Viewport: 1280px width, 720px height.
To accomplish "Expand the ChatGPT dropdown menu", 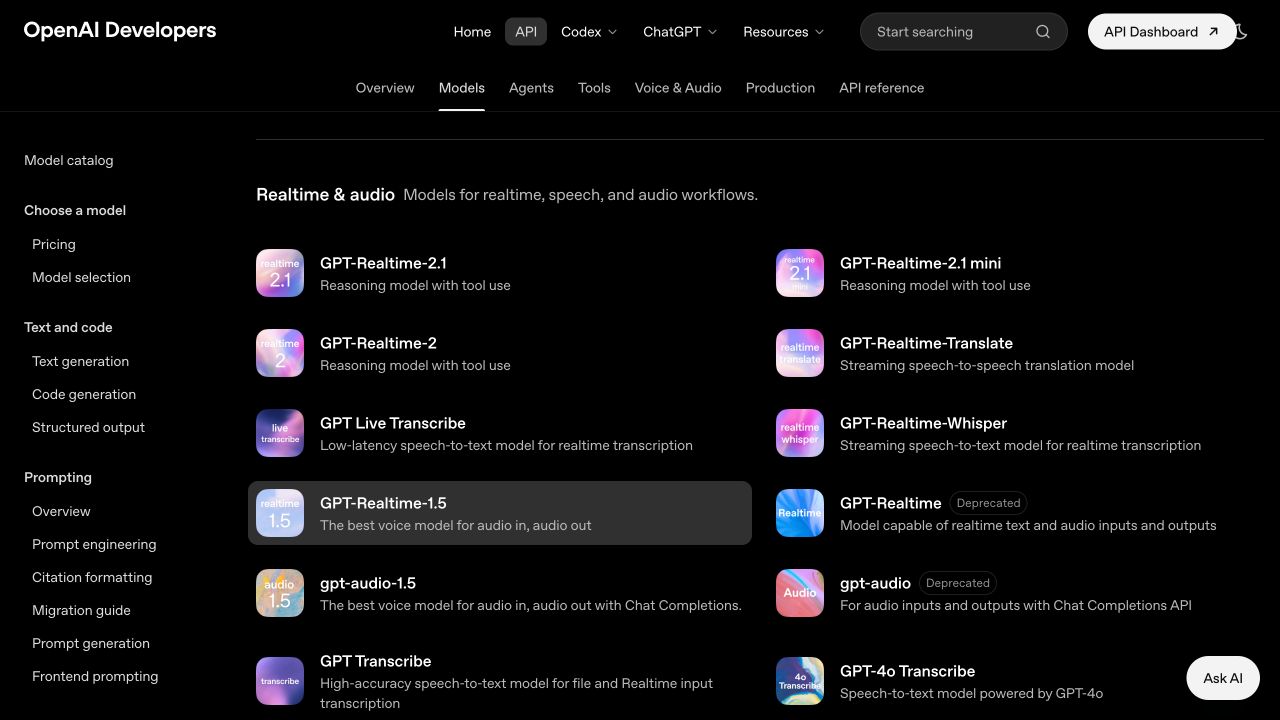I will coord(680,32).
